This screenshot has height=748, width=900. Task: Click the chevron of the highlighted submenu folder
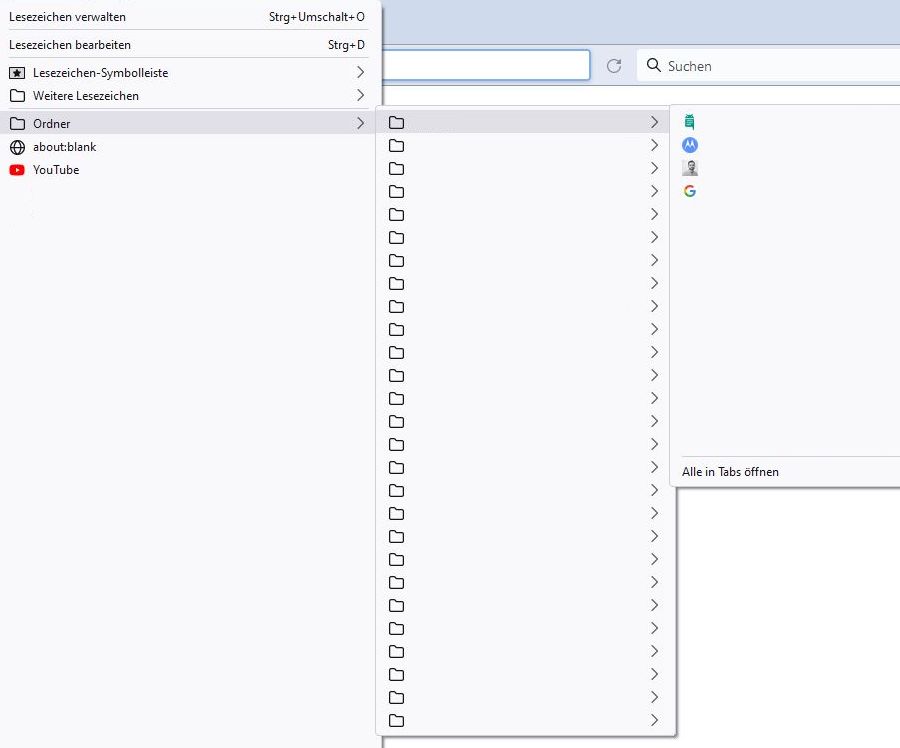(654, 122)
